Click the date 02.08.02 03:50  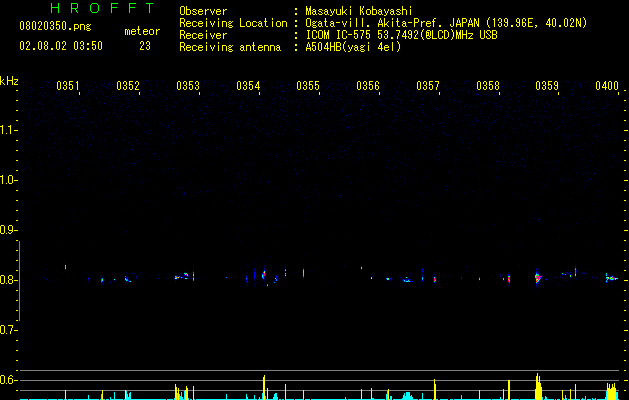point(61,46)
